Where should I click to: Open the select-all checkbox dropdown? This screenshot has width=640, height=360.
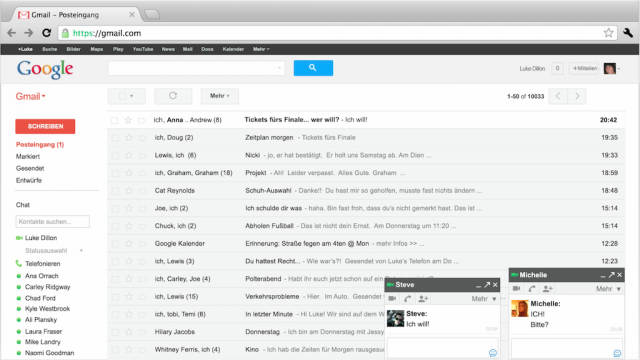coord(131,96)
